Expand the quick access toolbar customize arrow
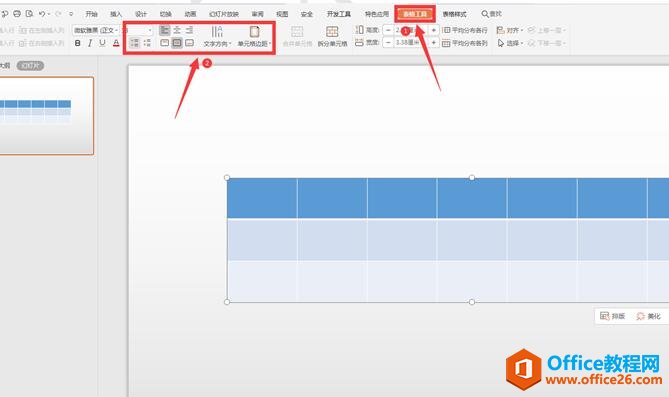 pos(71,14)
